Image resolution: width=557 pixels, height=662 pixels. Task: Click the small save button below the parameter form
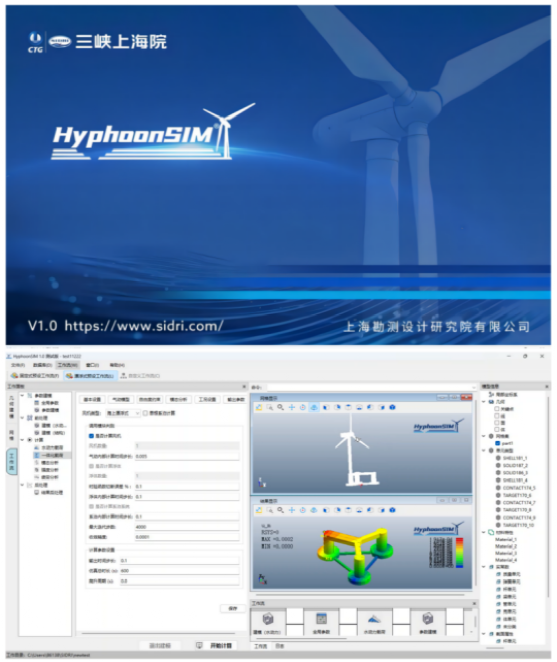(x=233, y=608)
